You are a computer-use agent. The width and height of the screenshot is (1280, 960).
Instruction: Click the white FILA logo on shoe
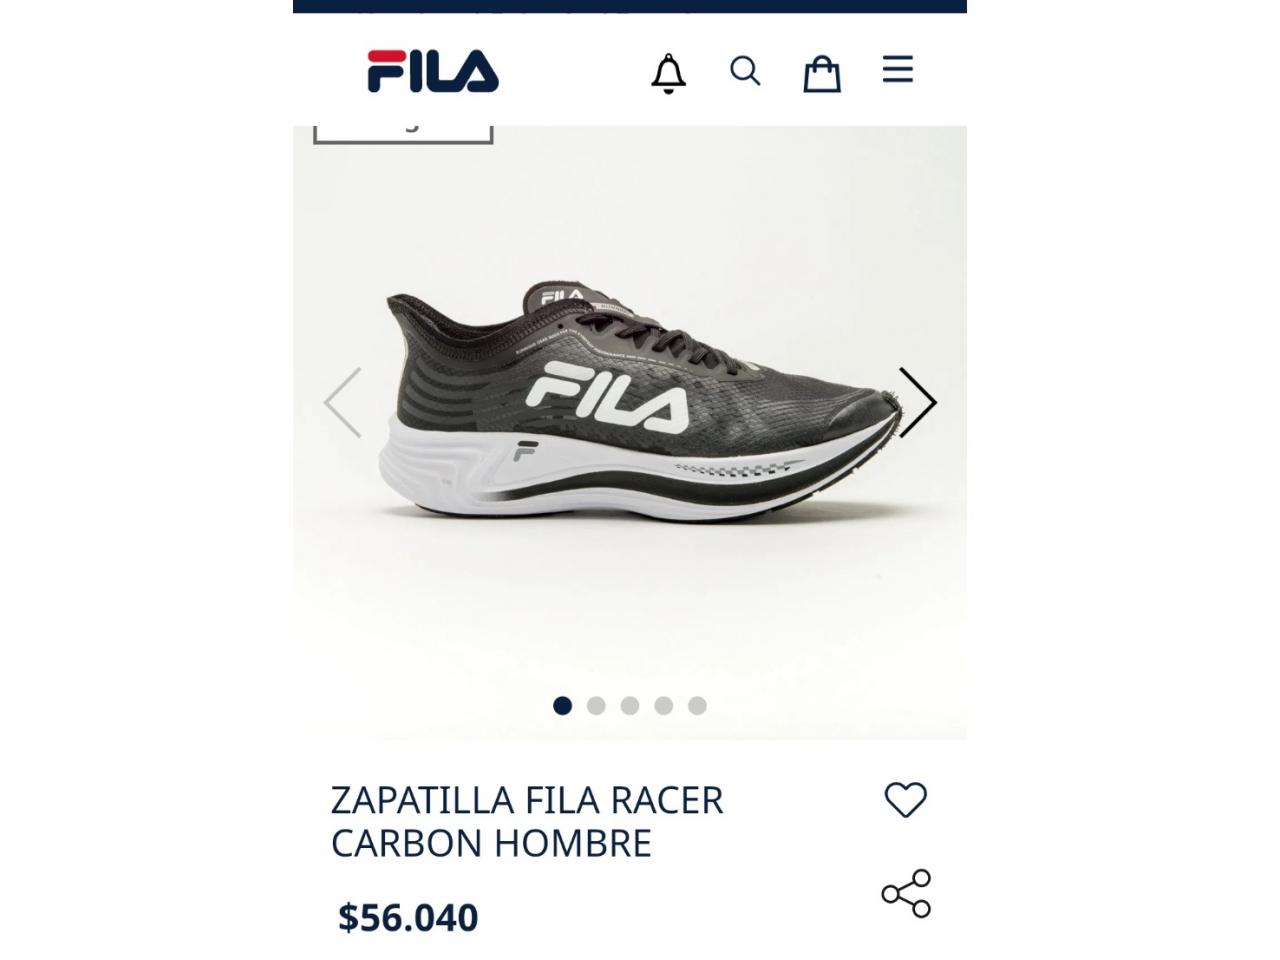coord(607,399)
